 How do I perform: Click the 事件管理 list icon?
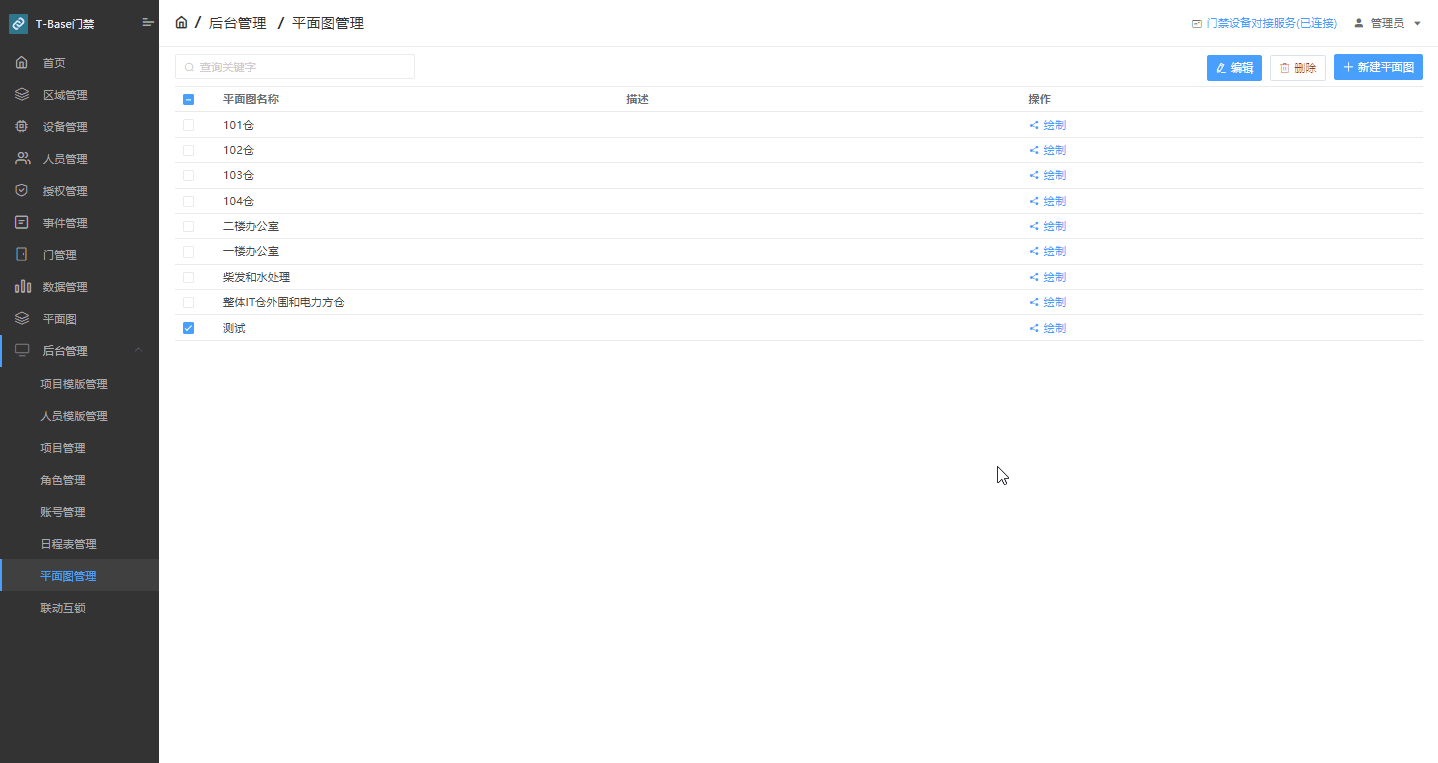[22, 223]
